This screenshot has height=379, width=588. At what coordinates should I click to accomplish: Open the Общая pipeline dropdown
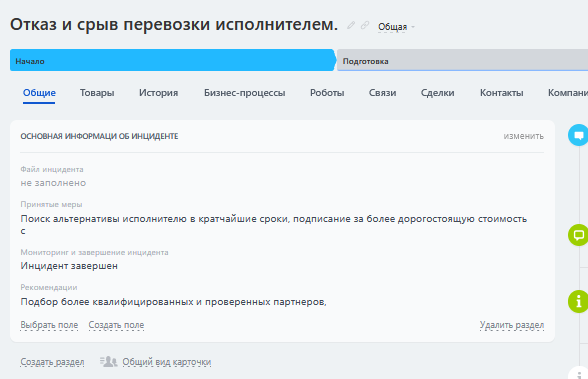[396, 27]
